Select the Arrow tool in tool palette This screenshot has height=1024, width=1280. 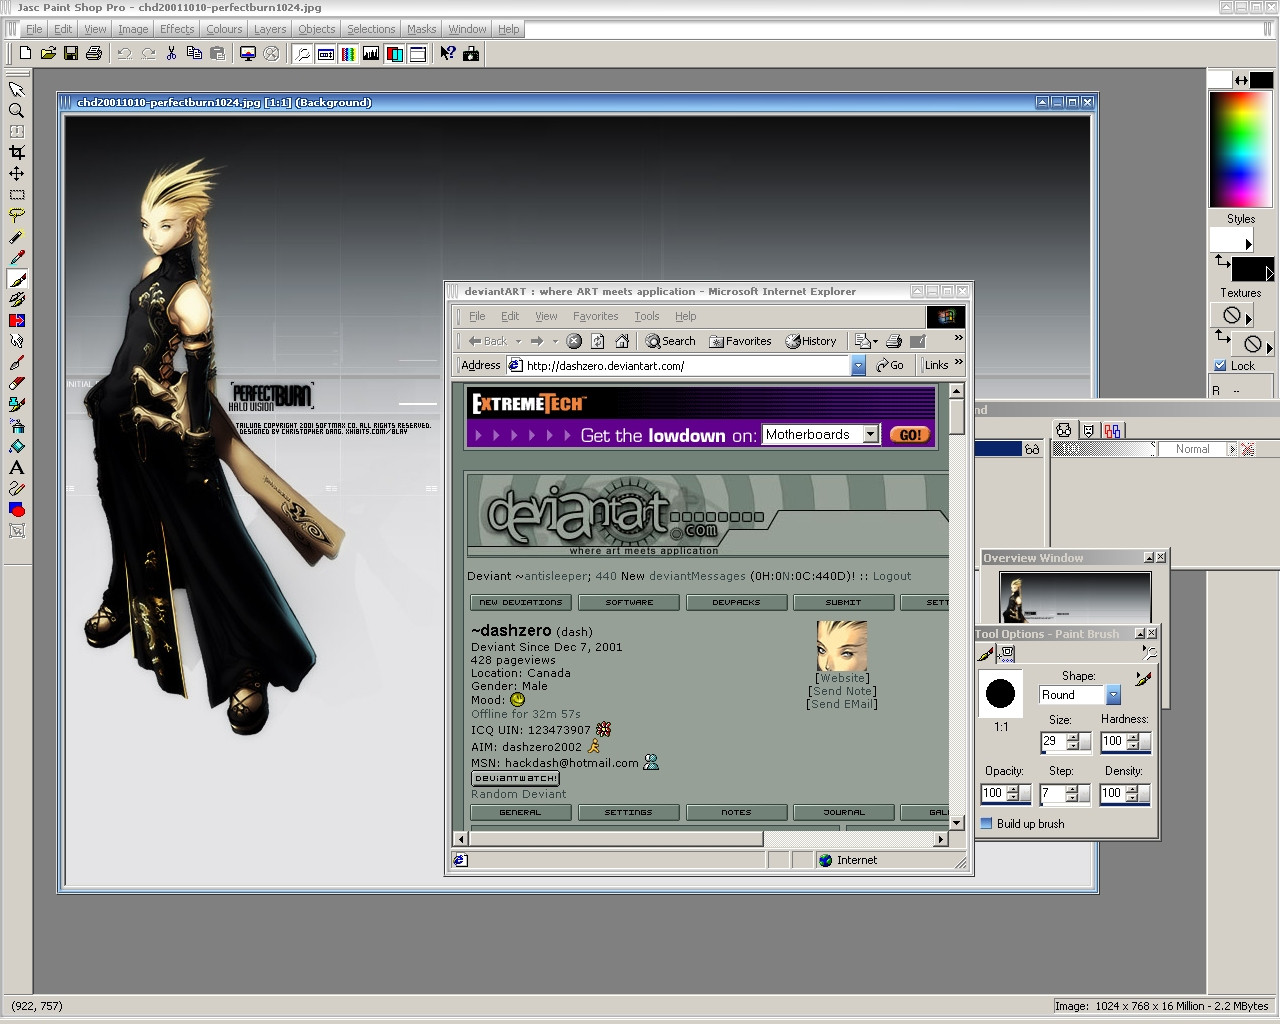click(17, 89)
